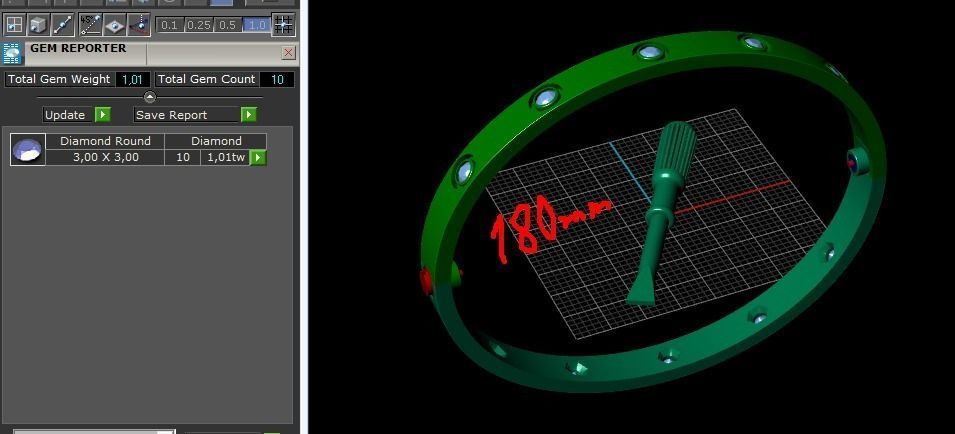955x434 pixels.
Task: Click the Save Report label button
Action: [x=186, y=114]
